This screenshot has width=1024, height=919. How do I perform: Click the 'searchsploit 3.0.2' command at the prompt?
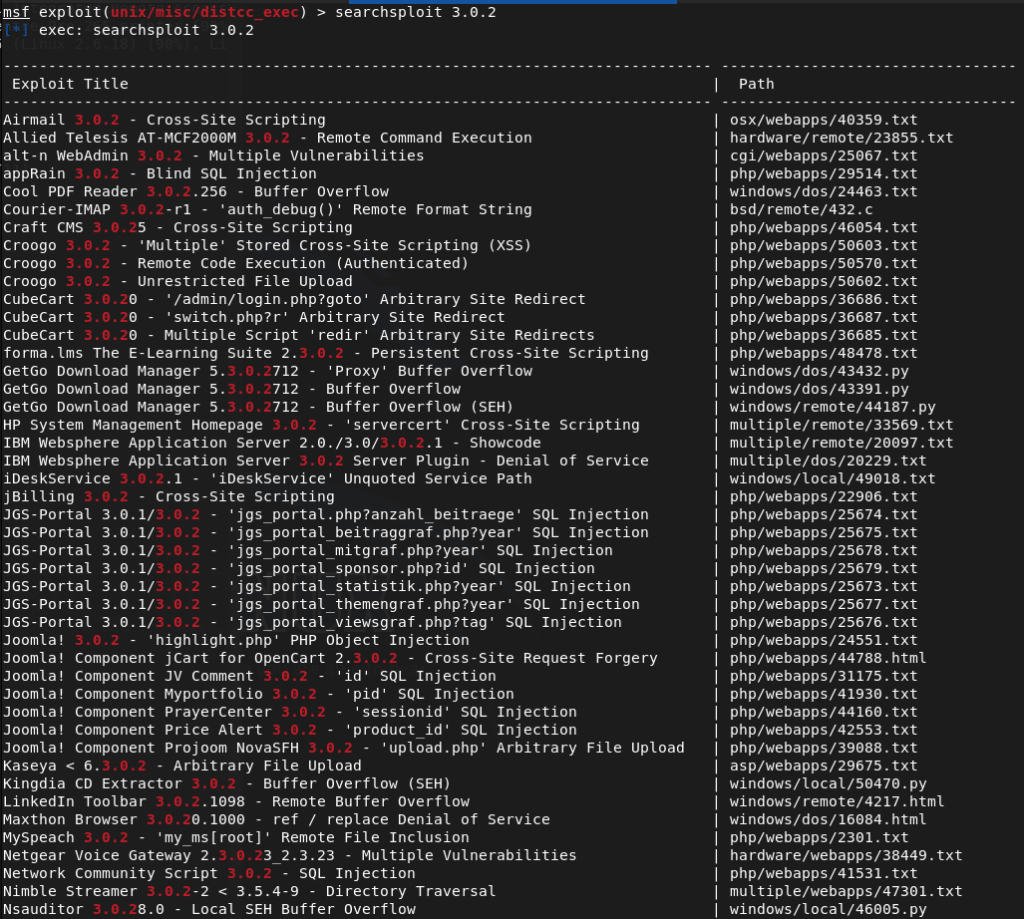[x=415, y=12]
